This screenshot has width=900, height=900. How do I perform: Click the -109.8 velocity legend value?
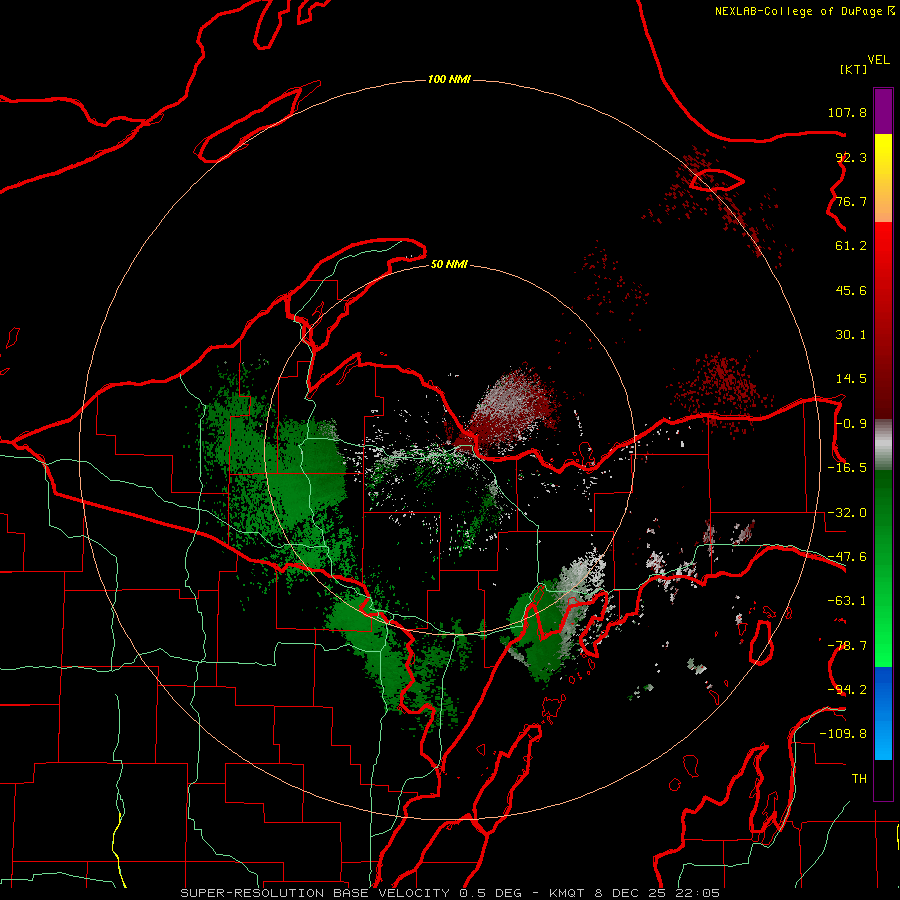click(x=843, y=734)
